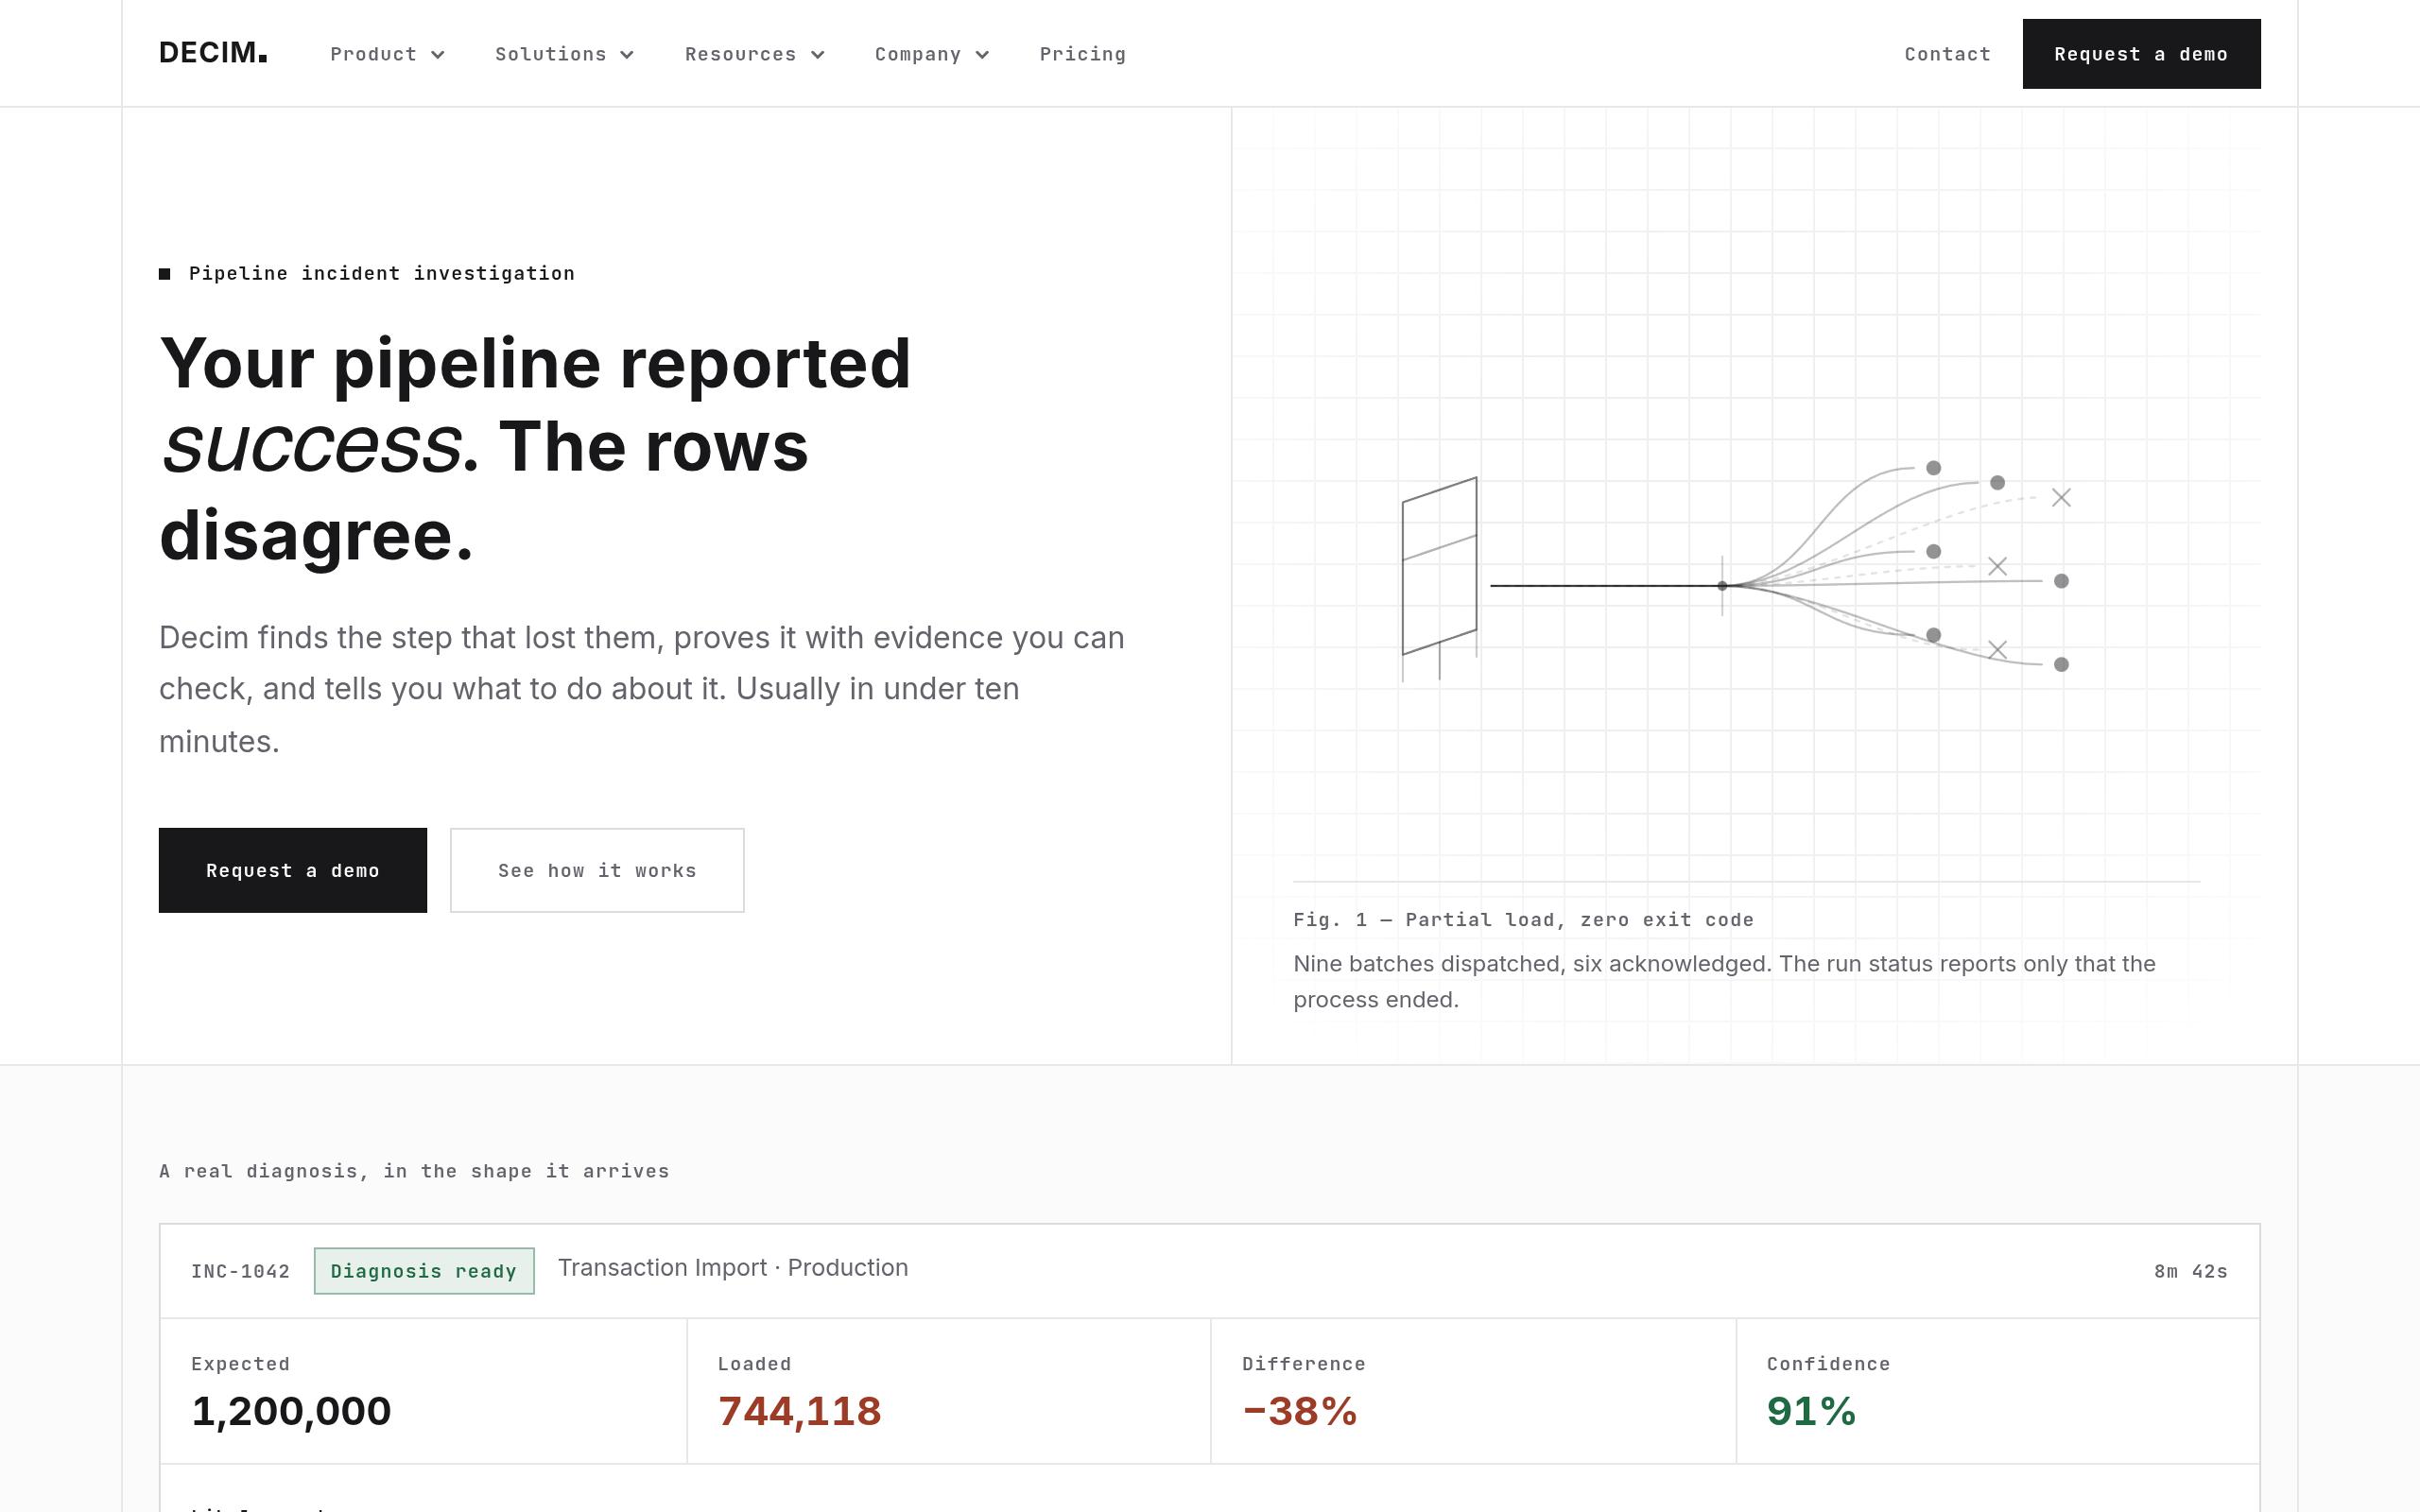Open the Resources dropdown
This screenshot has height=1512, width=2420.
pyautogui.click(x=754, y=54)
